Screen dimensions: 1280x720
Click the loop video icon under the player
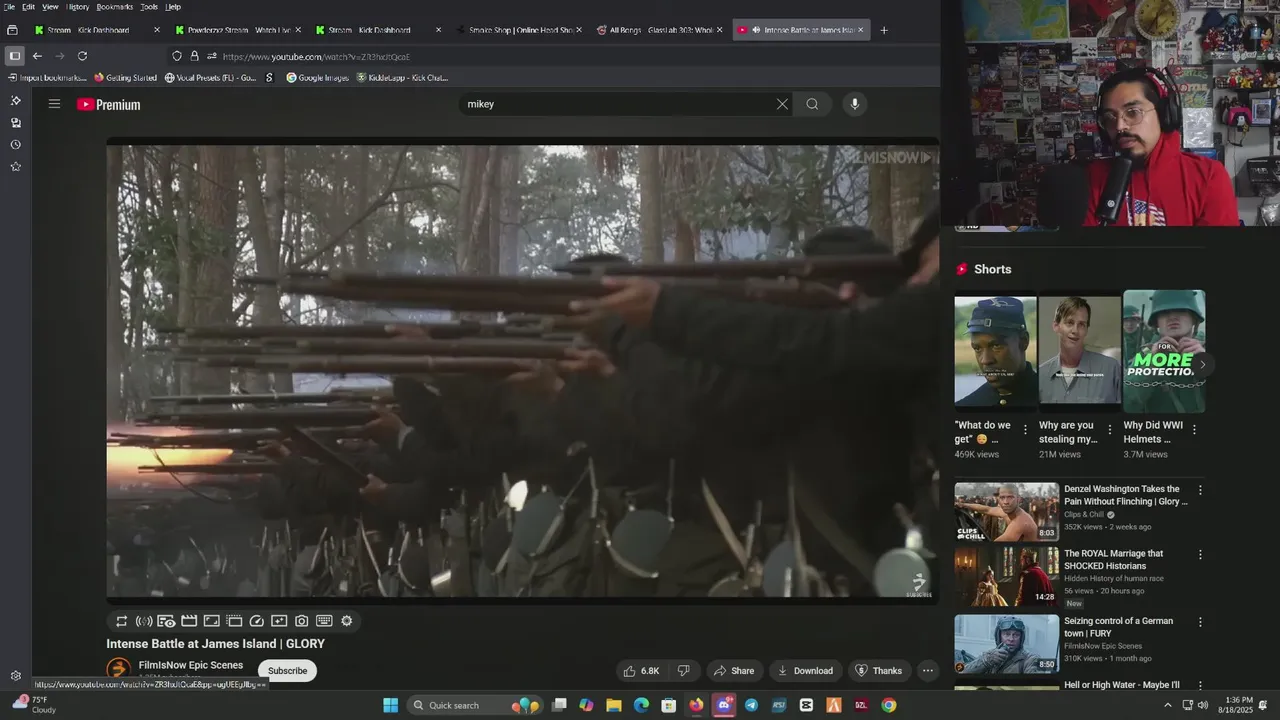pos(121,621)
